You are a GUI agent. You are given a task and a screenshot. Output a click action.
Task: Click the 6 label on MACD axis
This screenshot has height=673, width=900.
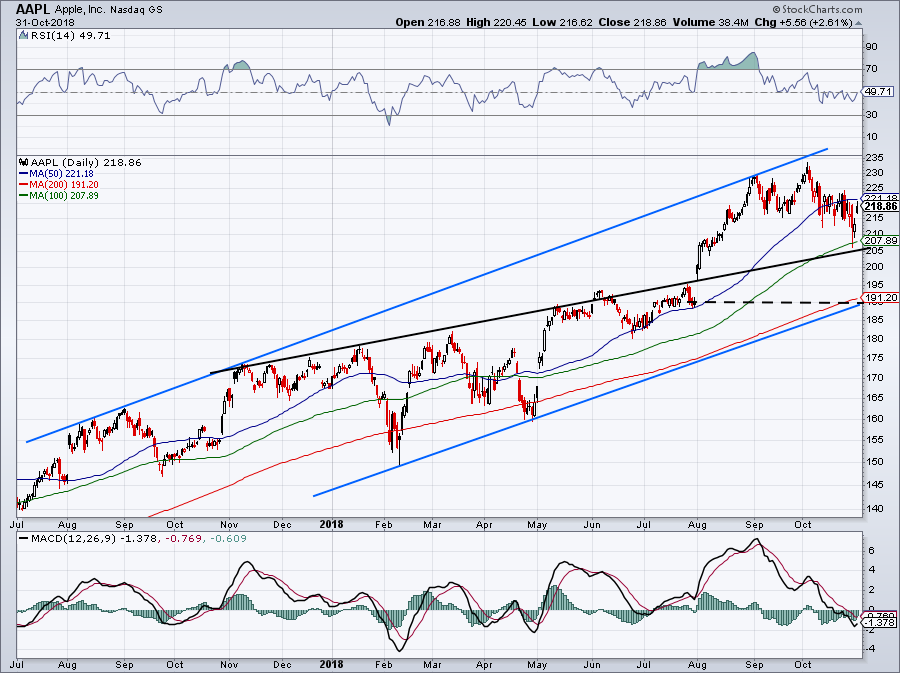[871, 551]
